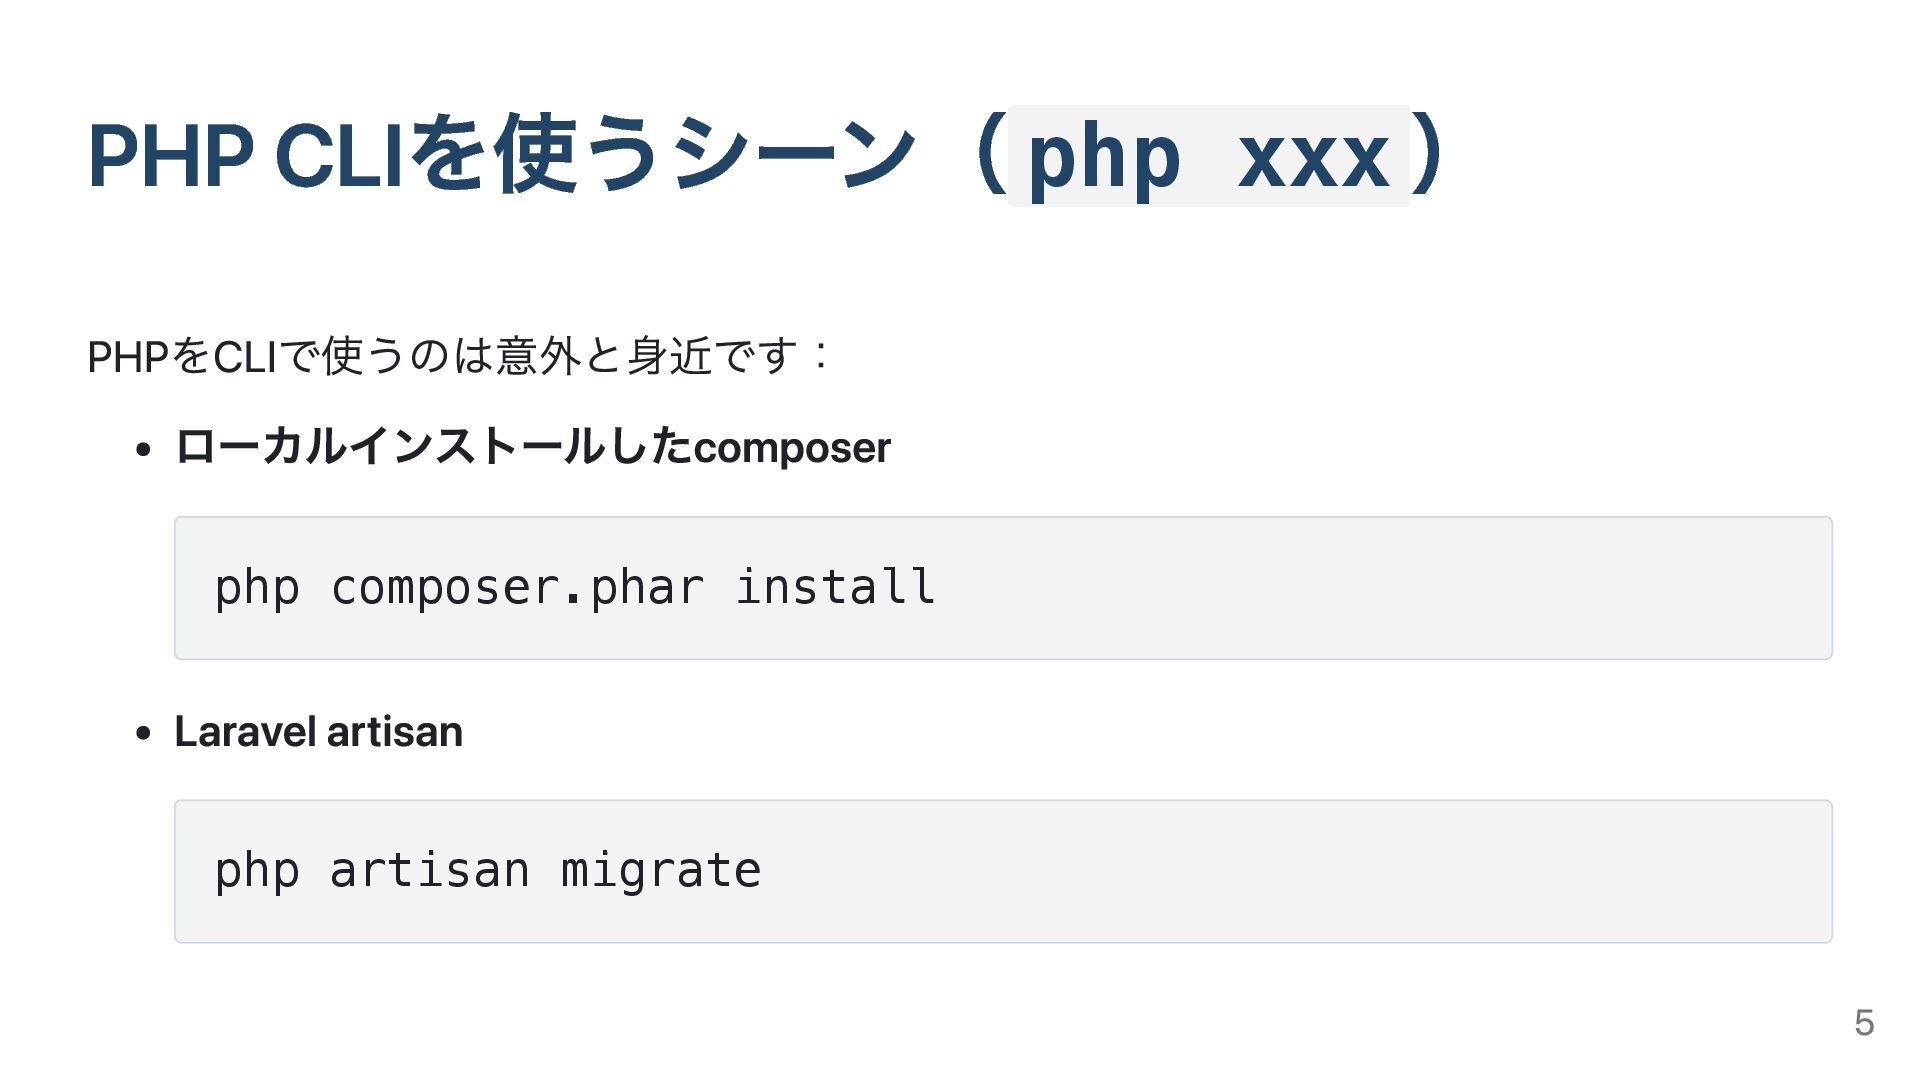Click the 'php artisan migrate' code block
This screenshot has height=1080, width=1920.
point(1002,871)
